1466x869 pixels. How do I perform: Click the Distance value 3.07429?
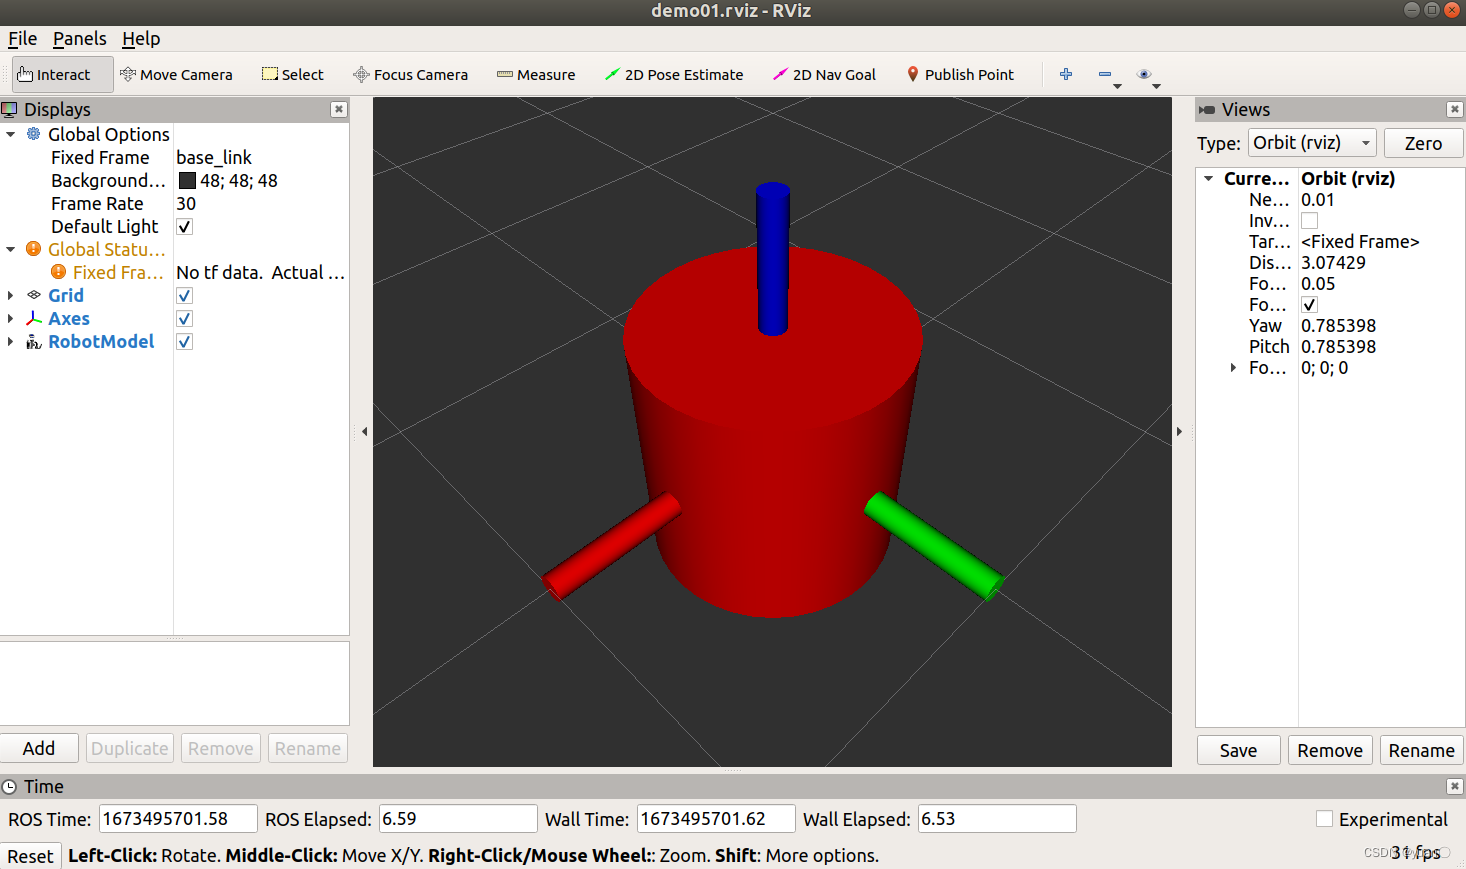click(1333, 263)
